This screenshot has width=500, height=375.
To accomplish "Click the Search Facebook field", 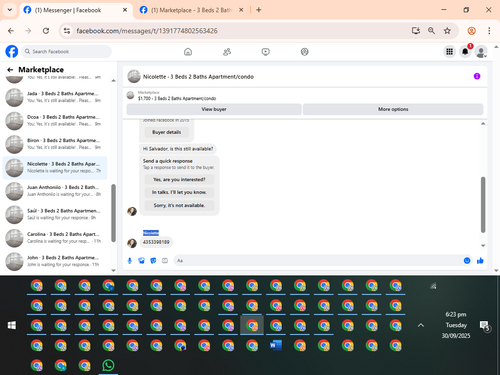I will tap(67, 52).
